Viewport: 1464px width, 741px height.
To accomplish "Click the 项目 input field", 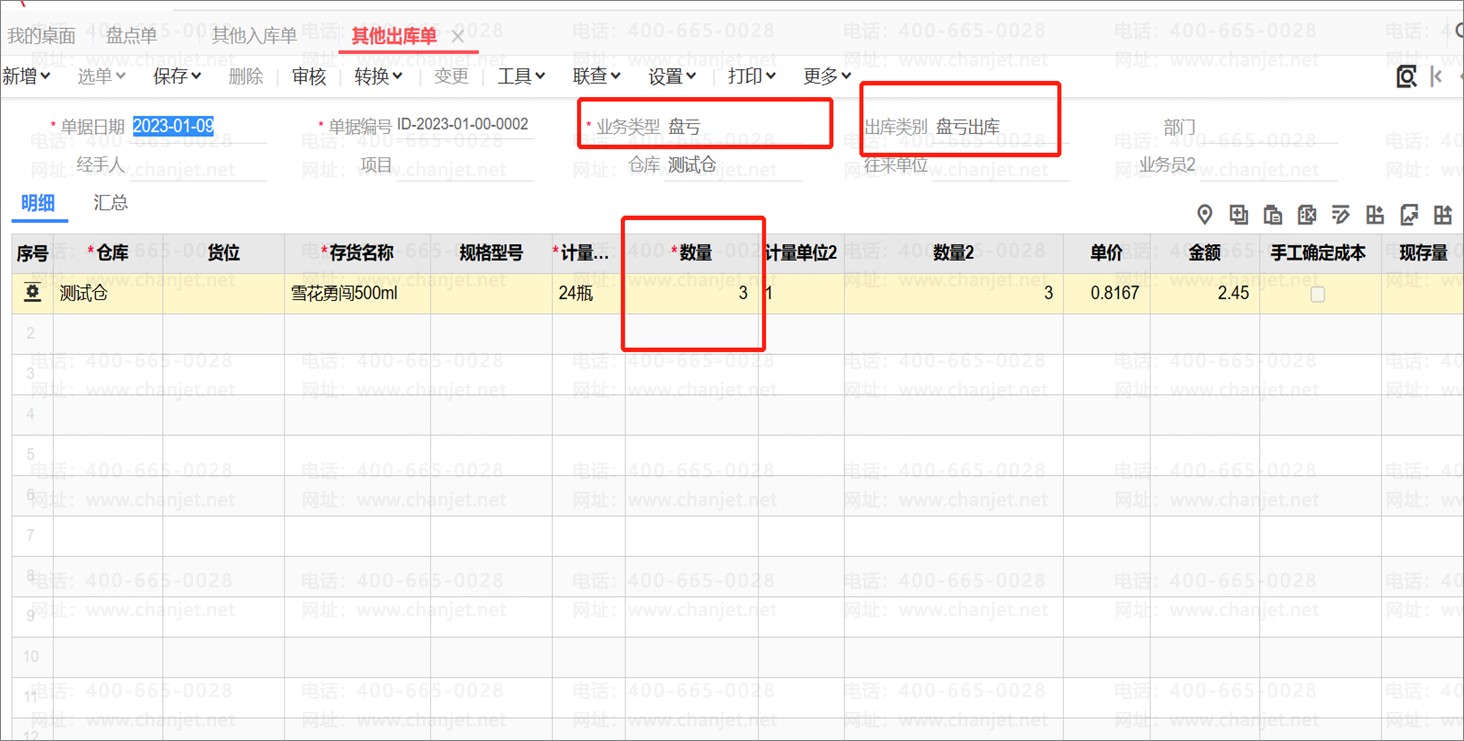I will click(467, 165).
